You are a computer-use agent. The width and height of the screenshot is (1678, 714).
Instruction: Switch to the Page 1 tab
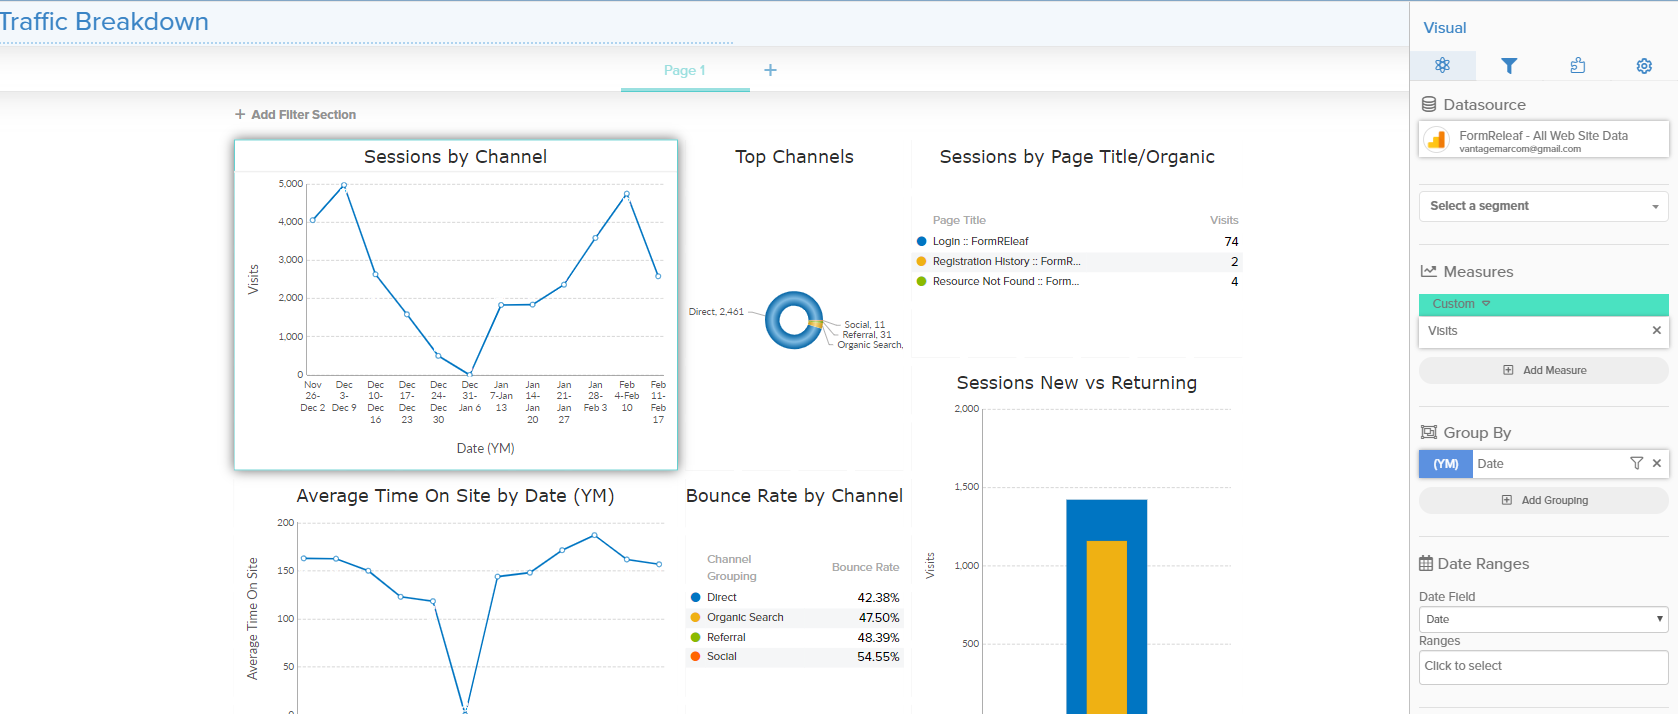click(x=684, y=70)
